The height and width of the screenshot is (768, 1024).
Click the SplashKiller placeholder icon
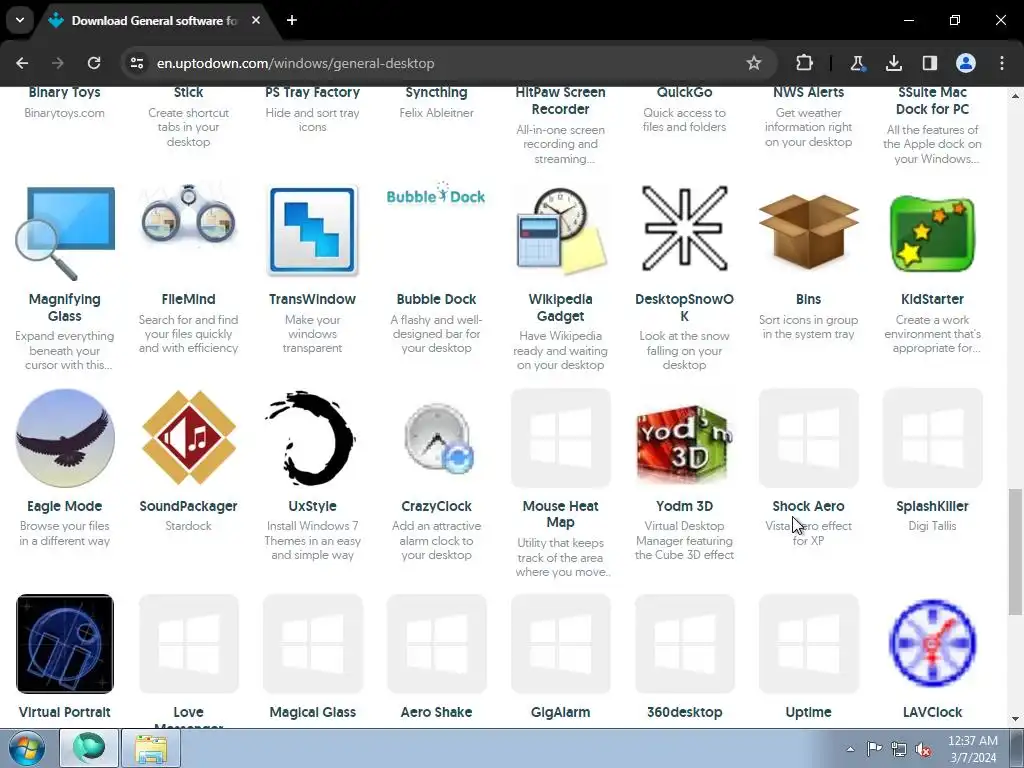click(932, 438)
